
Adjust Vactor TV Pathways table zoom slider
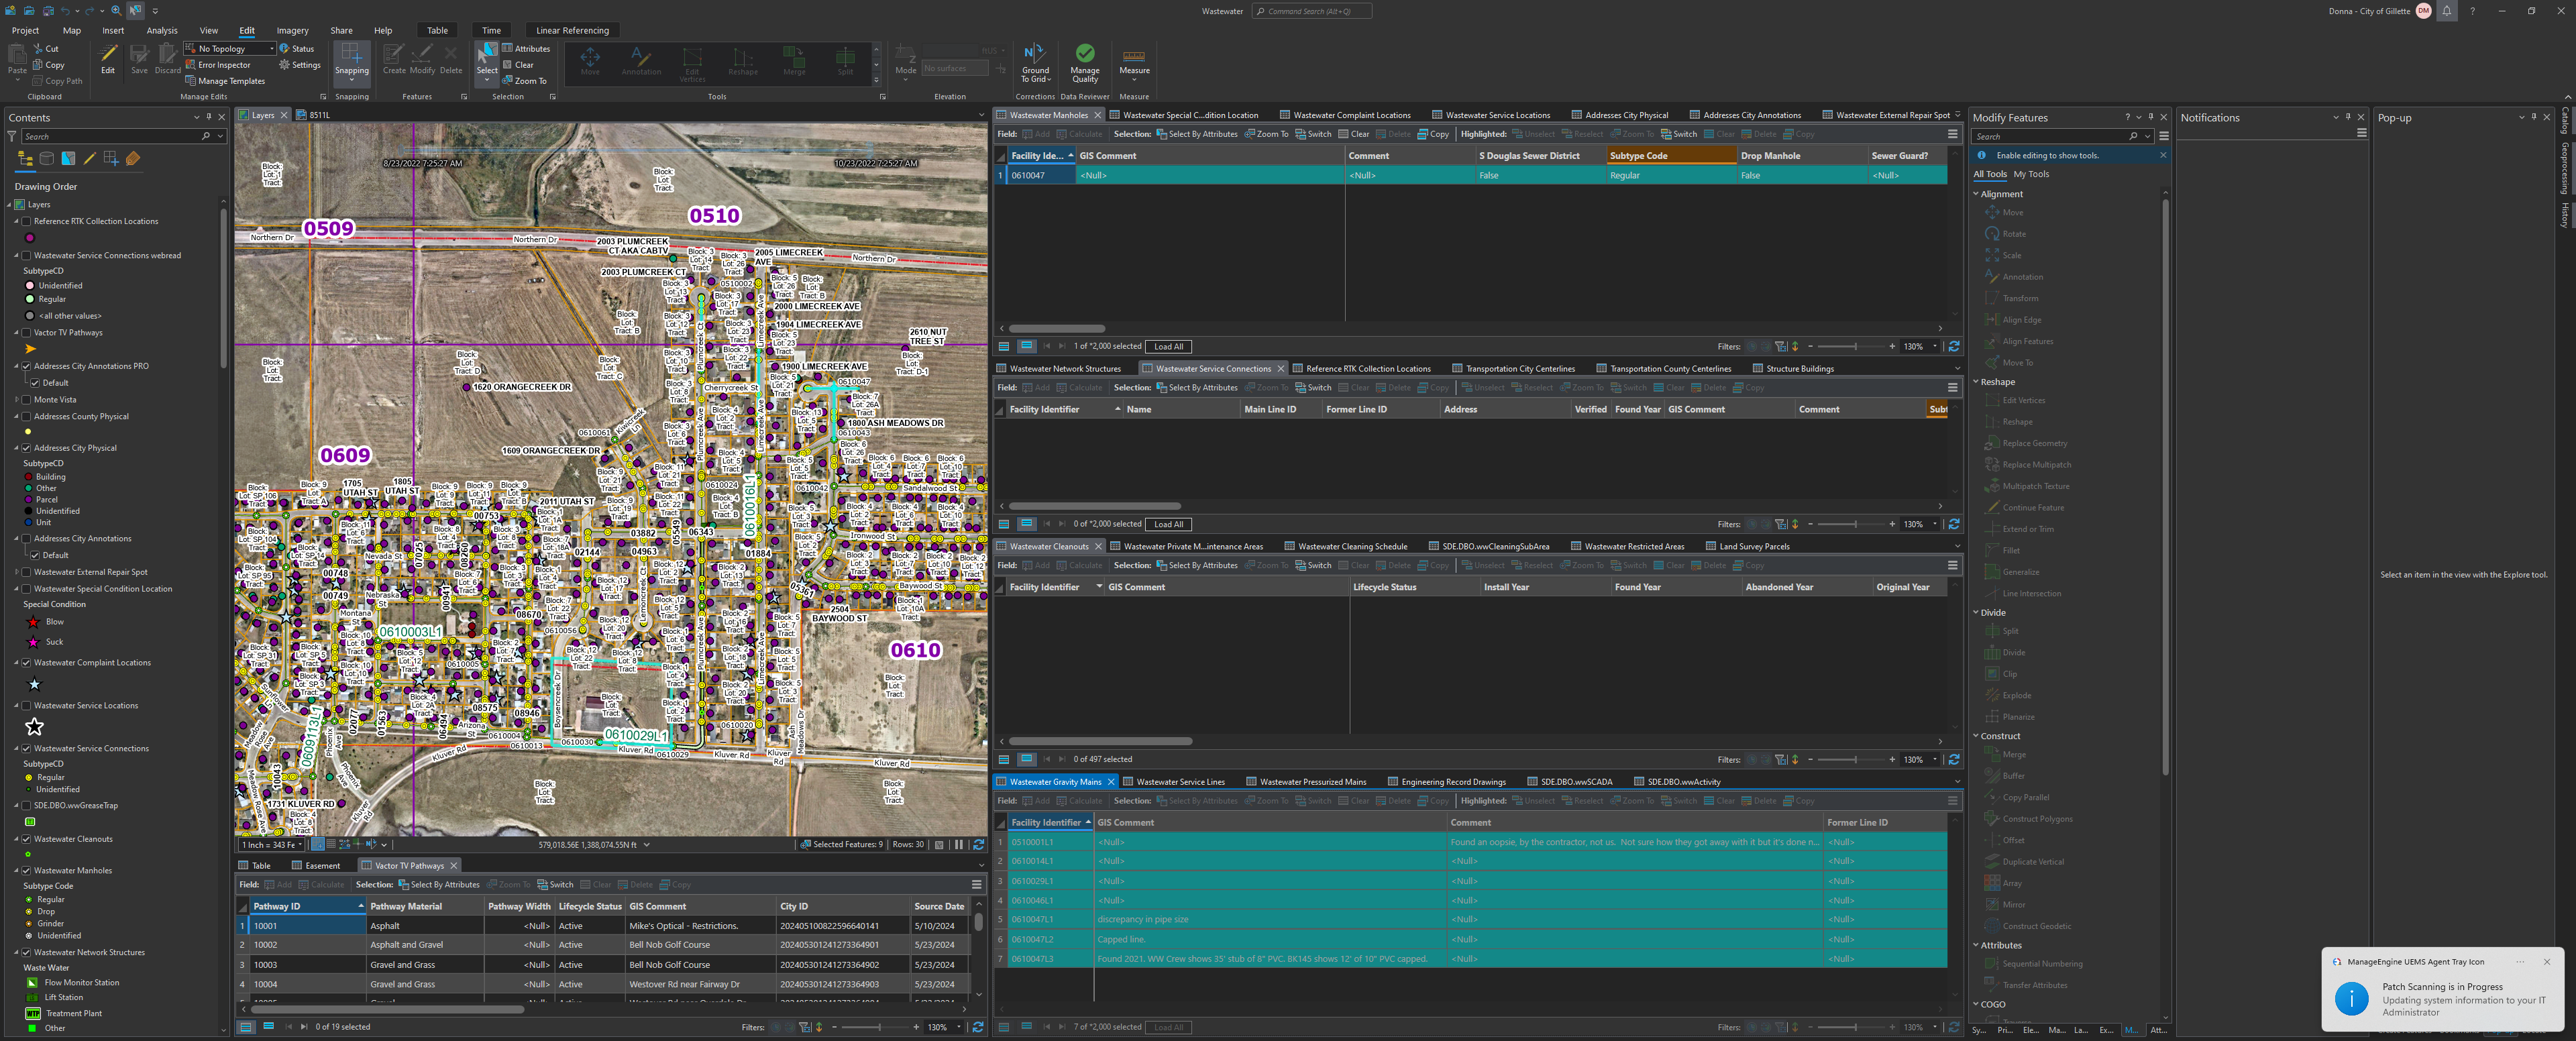(879, 1027)
